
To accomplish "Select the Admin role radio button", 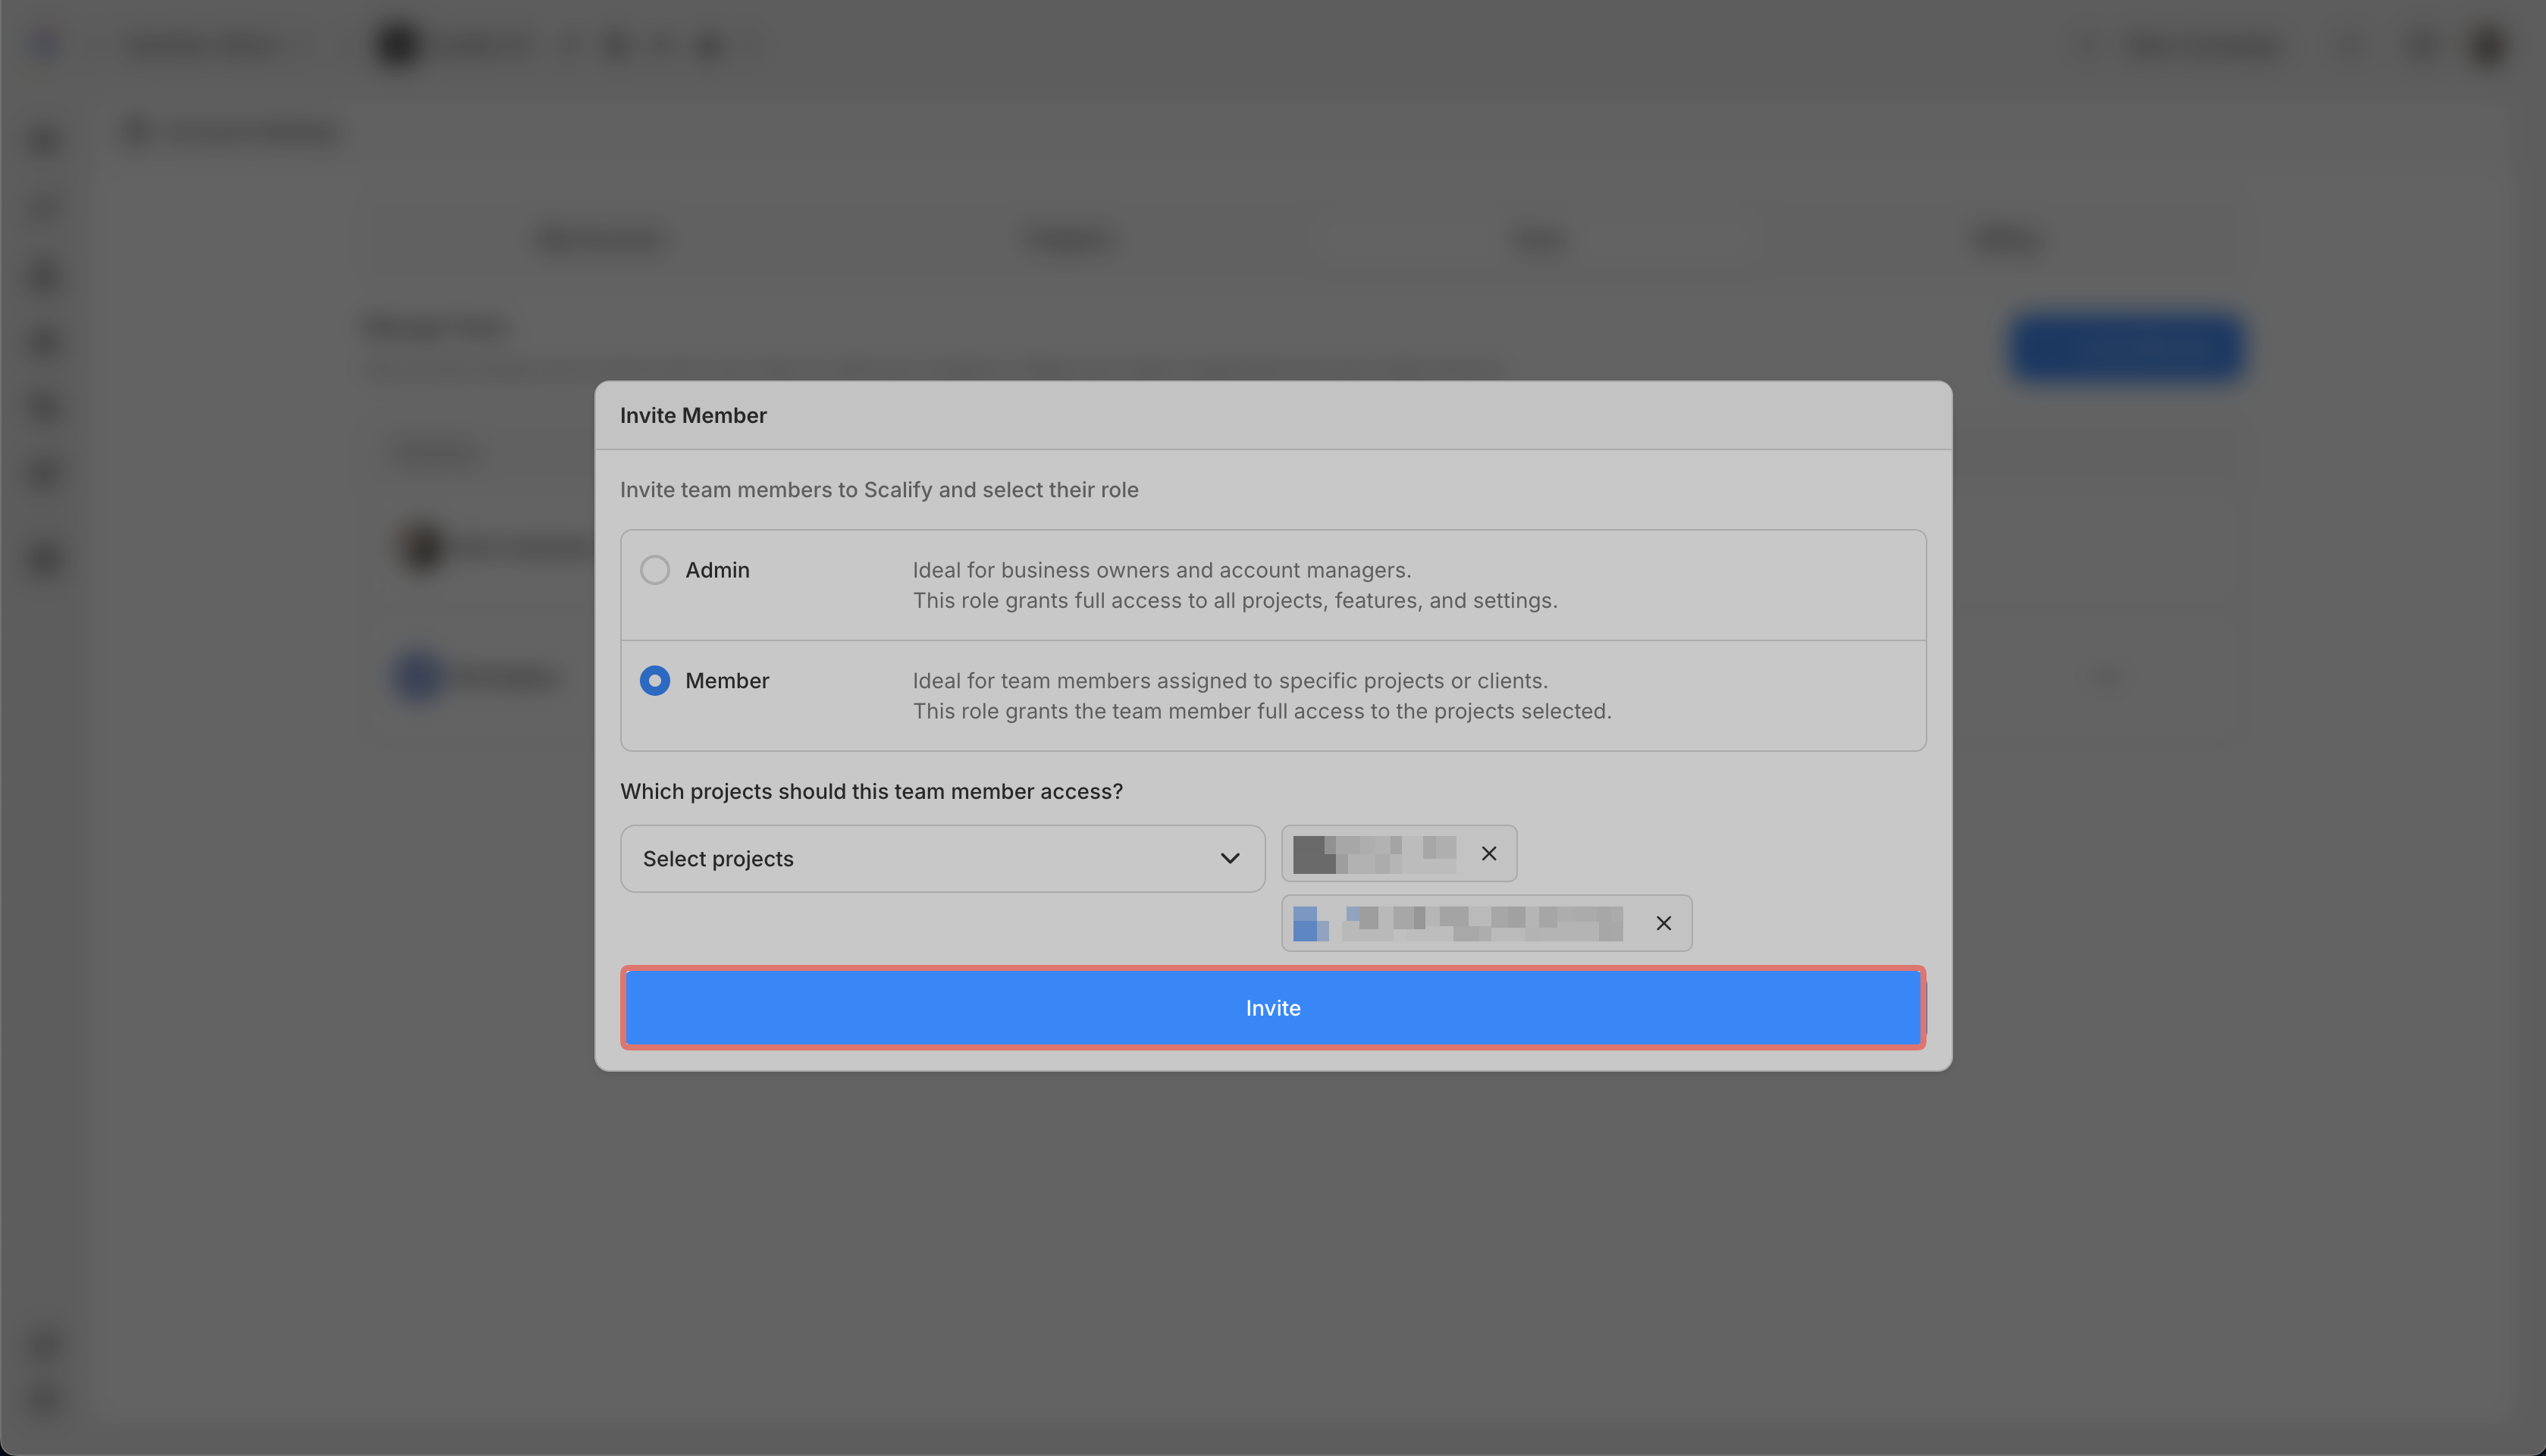I will point(655,570).
